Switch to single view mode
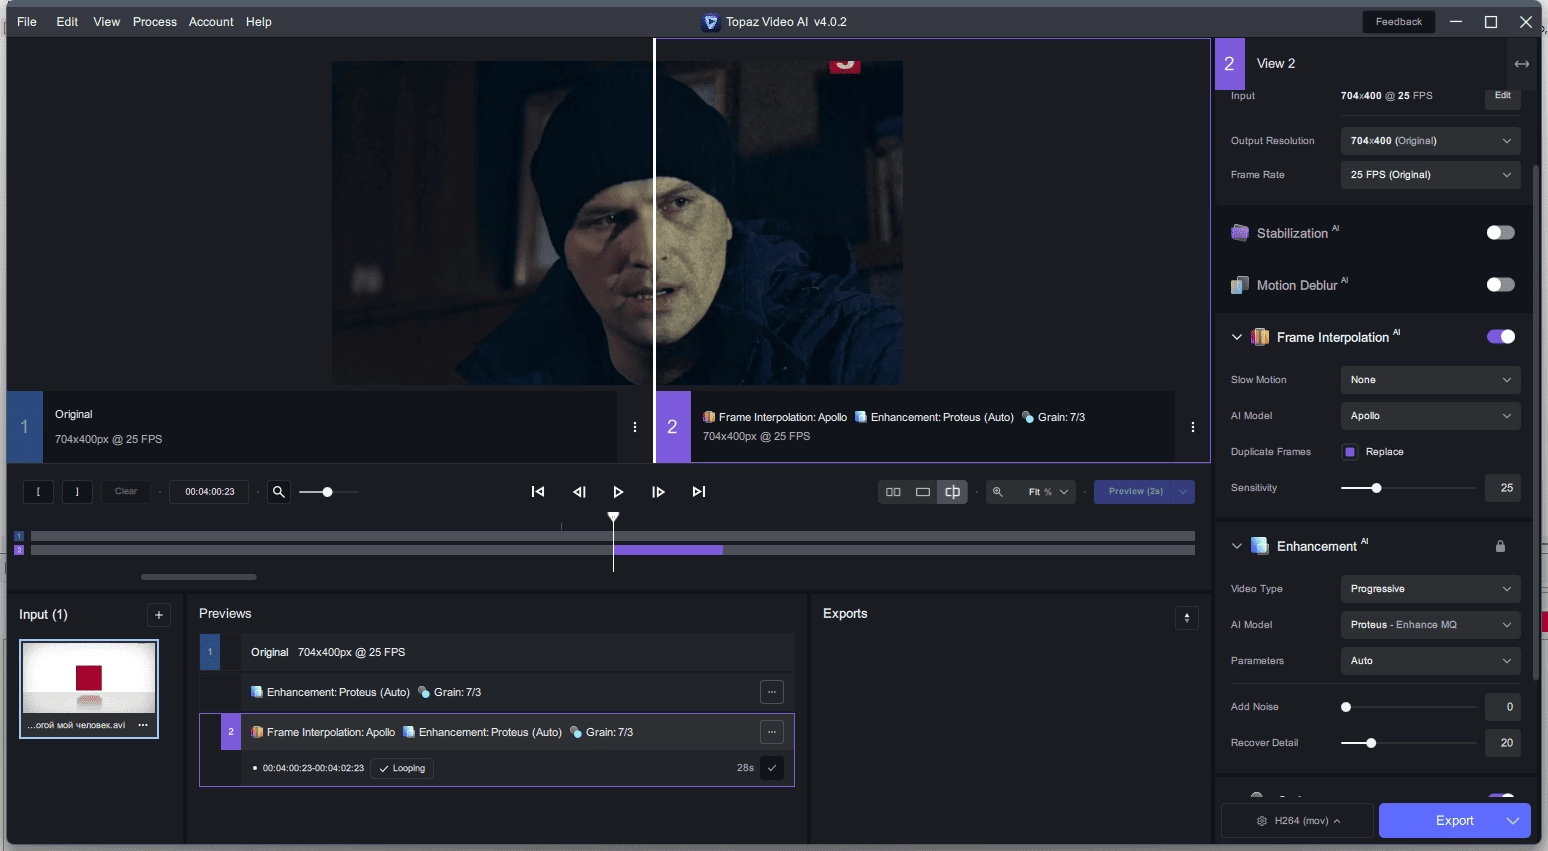 point(923,491)
